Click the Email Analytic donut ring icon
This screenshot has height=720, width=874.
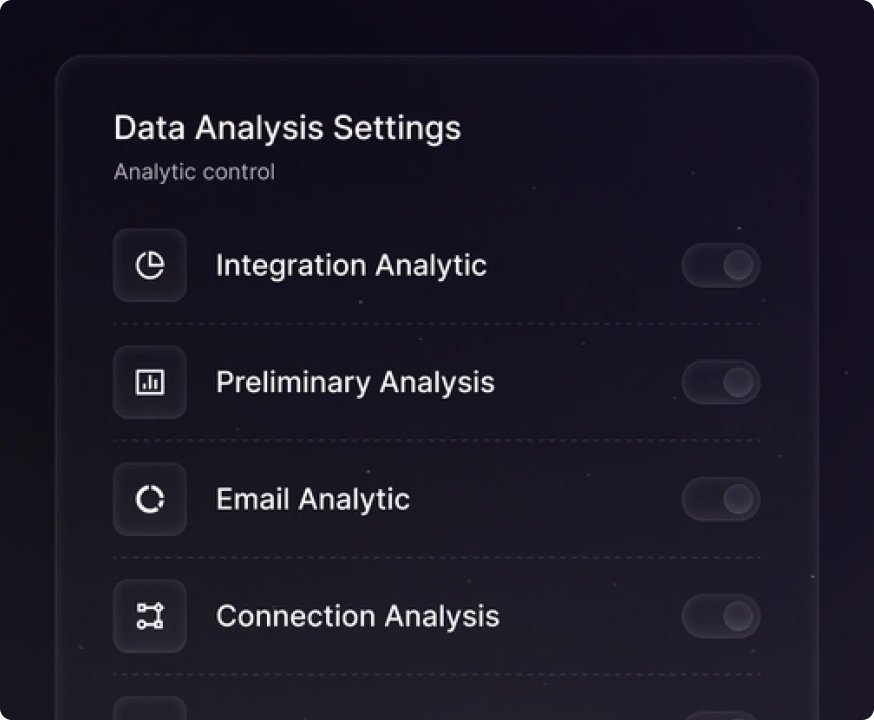(x=150, y=499)
